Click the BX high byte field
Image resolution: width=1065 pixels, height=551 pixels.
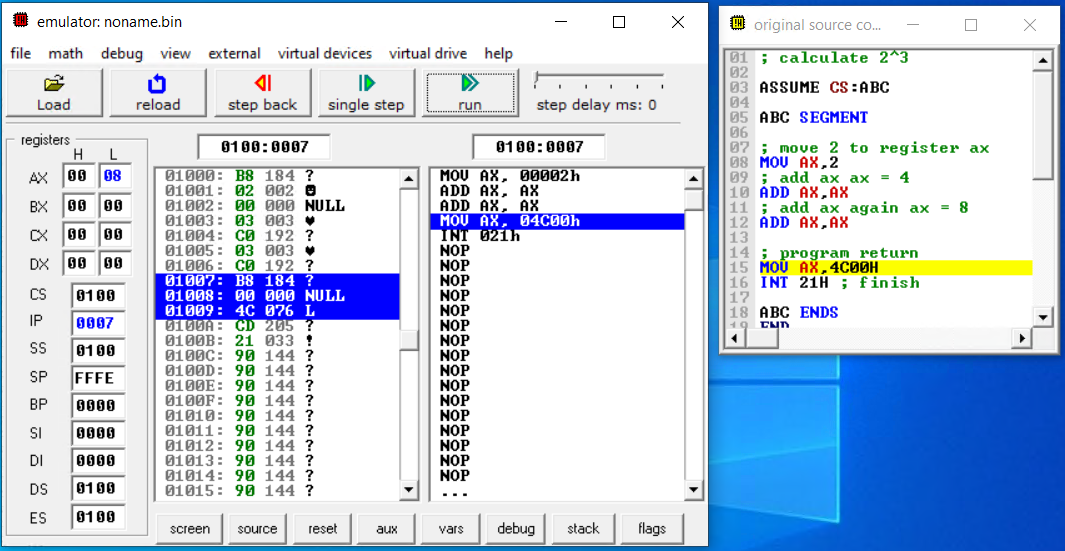point(79,206)
